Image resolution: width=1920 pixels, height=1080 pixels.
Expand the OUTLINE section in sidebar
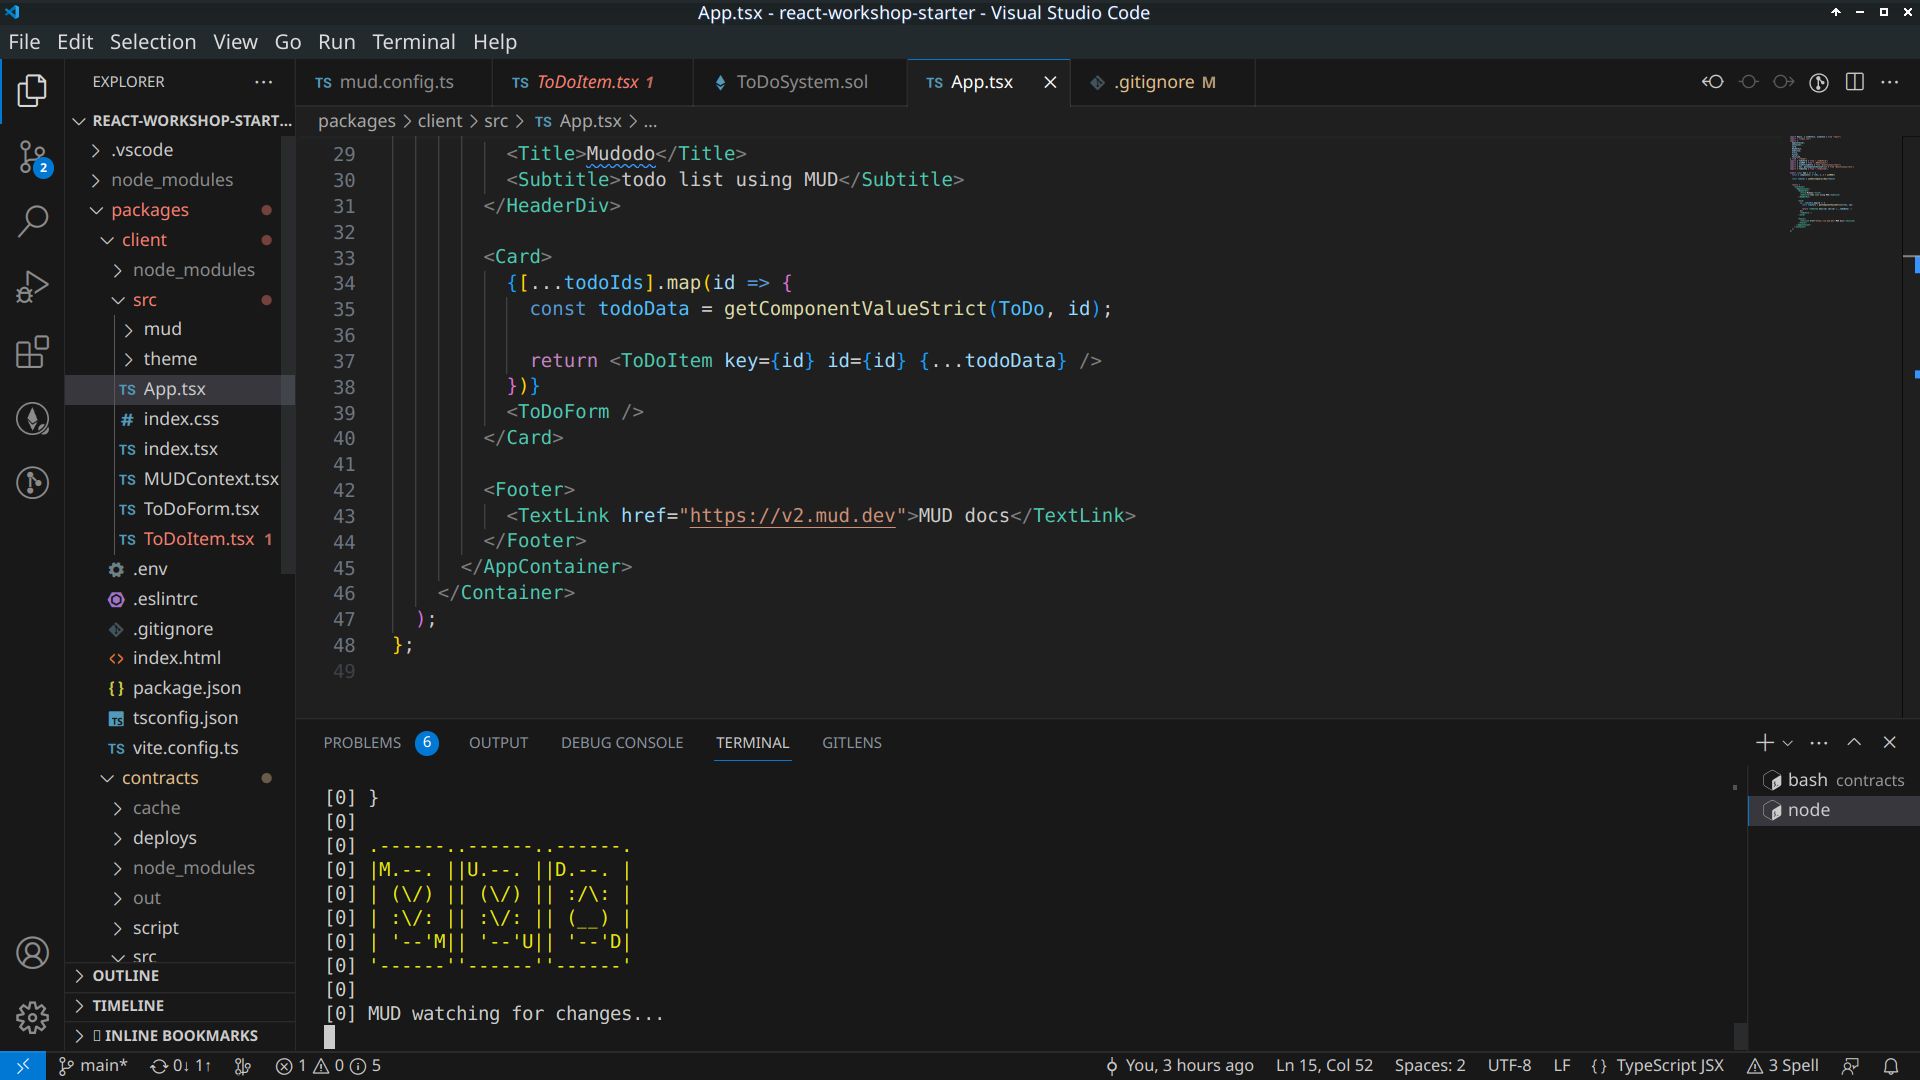point(127,975)
